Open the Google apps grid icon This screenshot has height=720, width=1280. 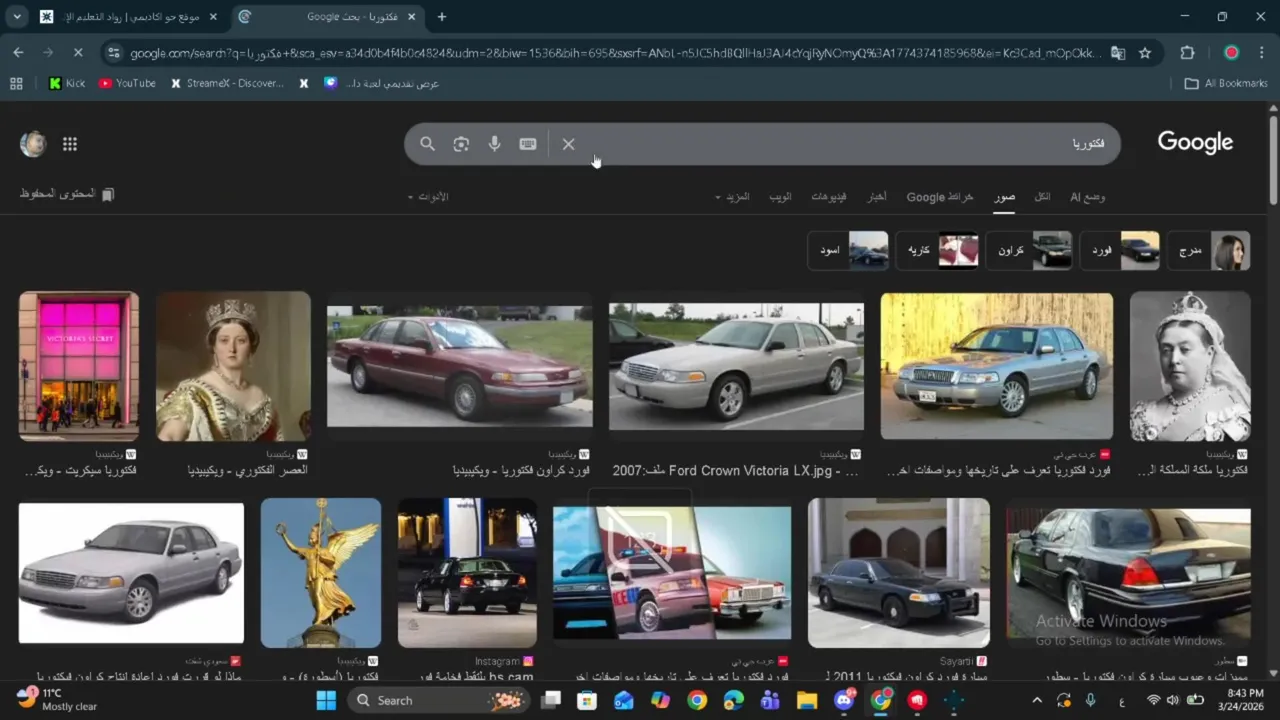coord(70,144)
